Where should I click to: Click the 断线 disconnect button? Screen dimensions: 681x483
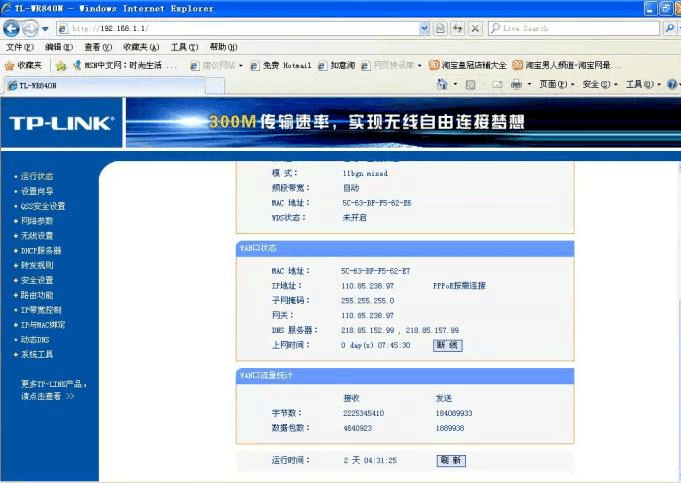pyautogui.click(x=446, y=345)
